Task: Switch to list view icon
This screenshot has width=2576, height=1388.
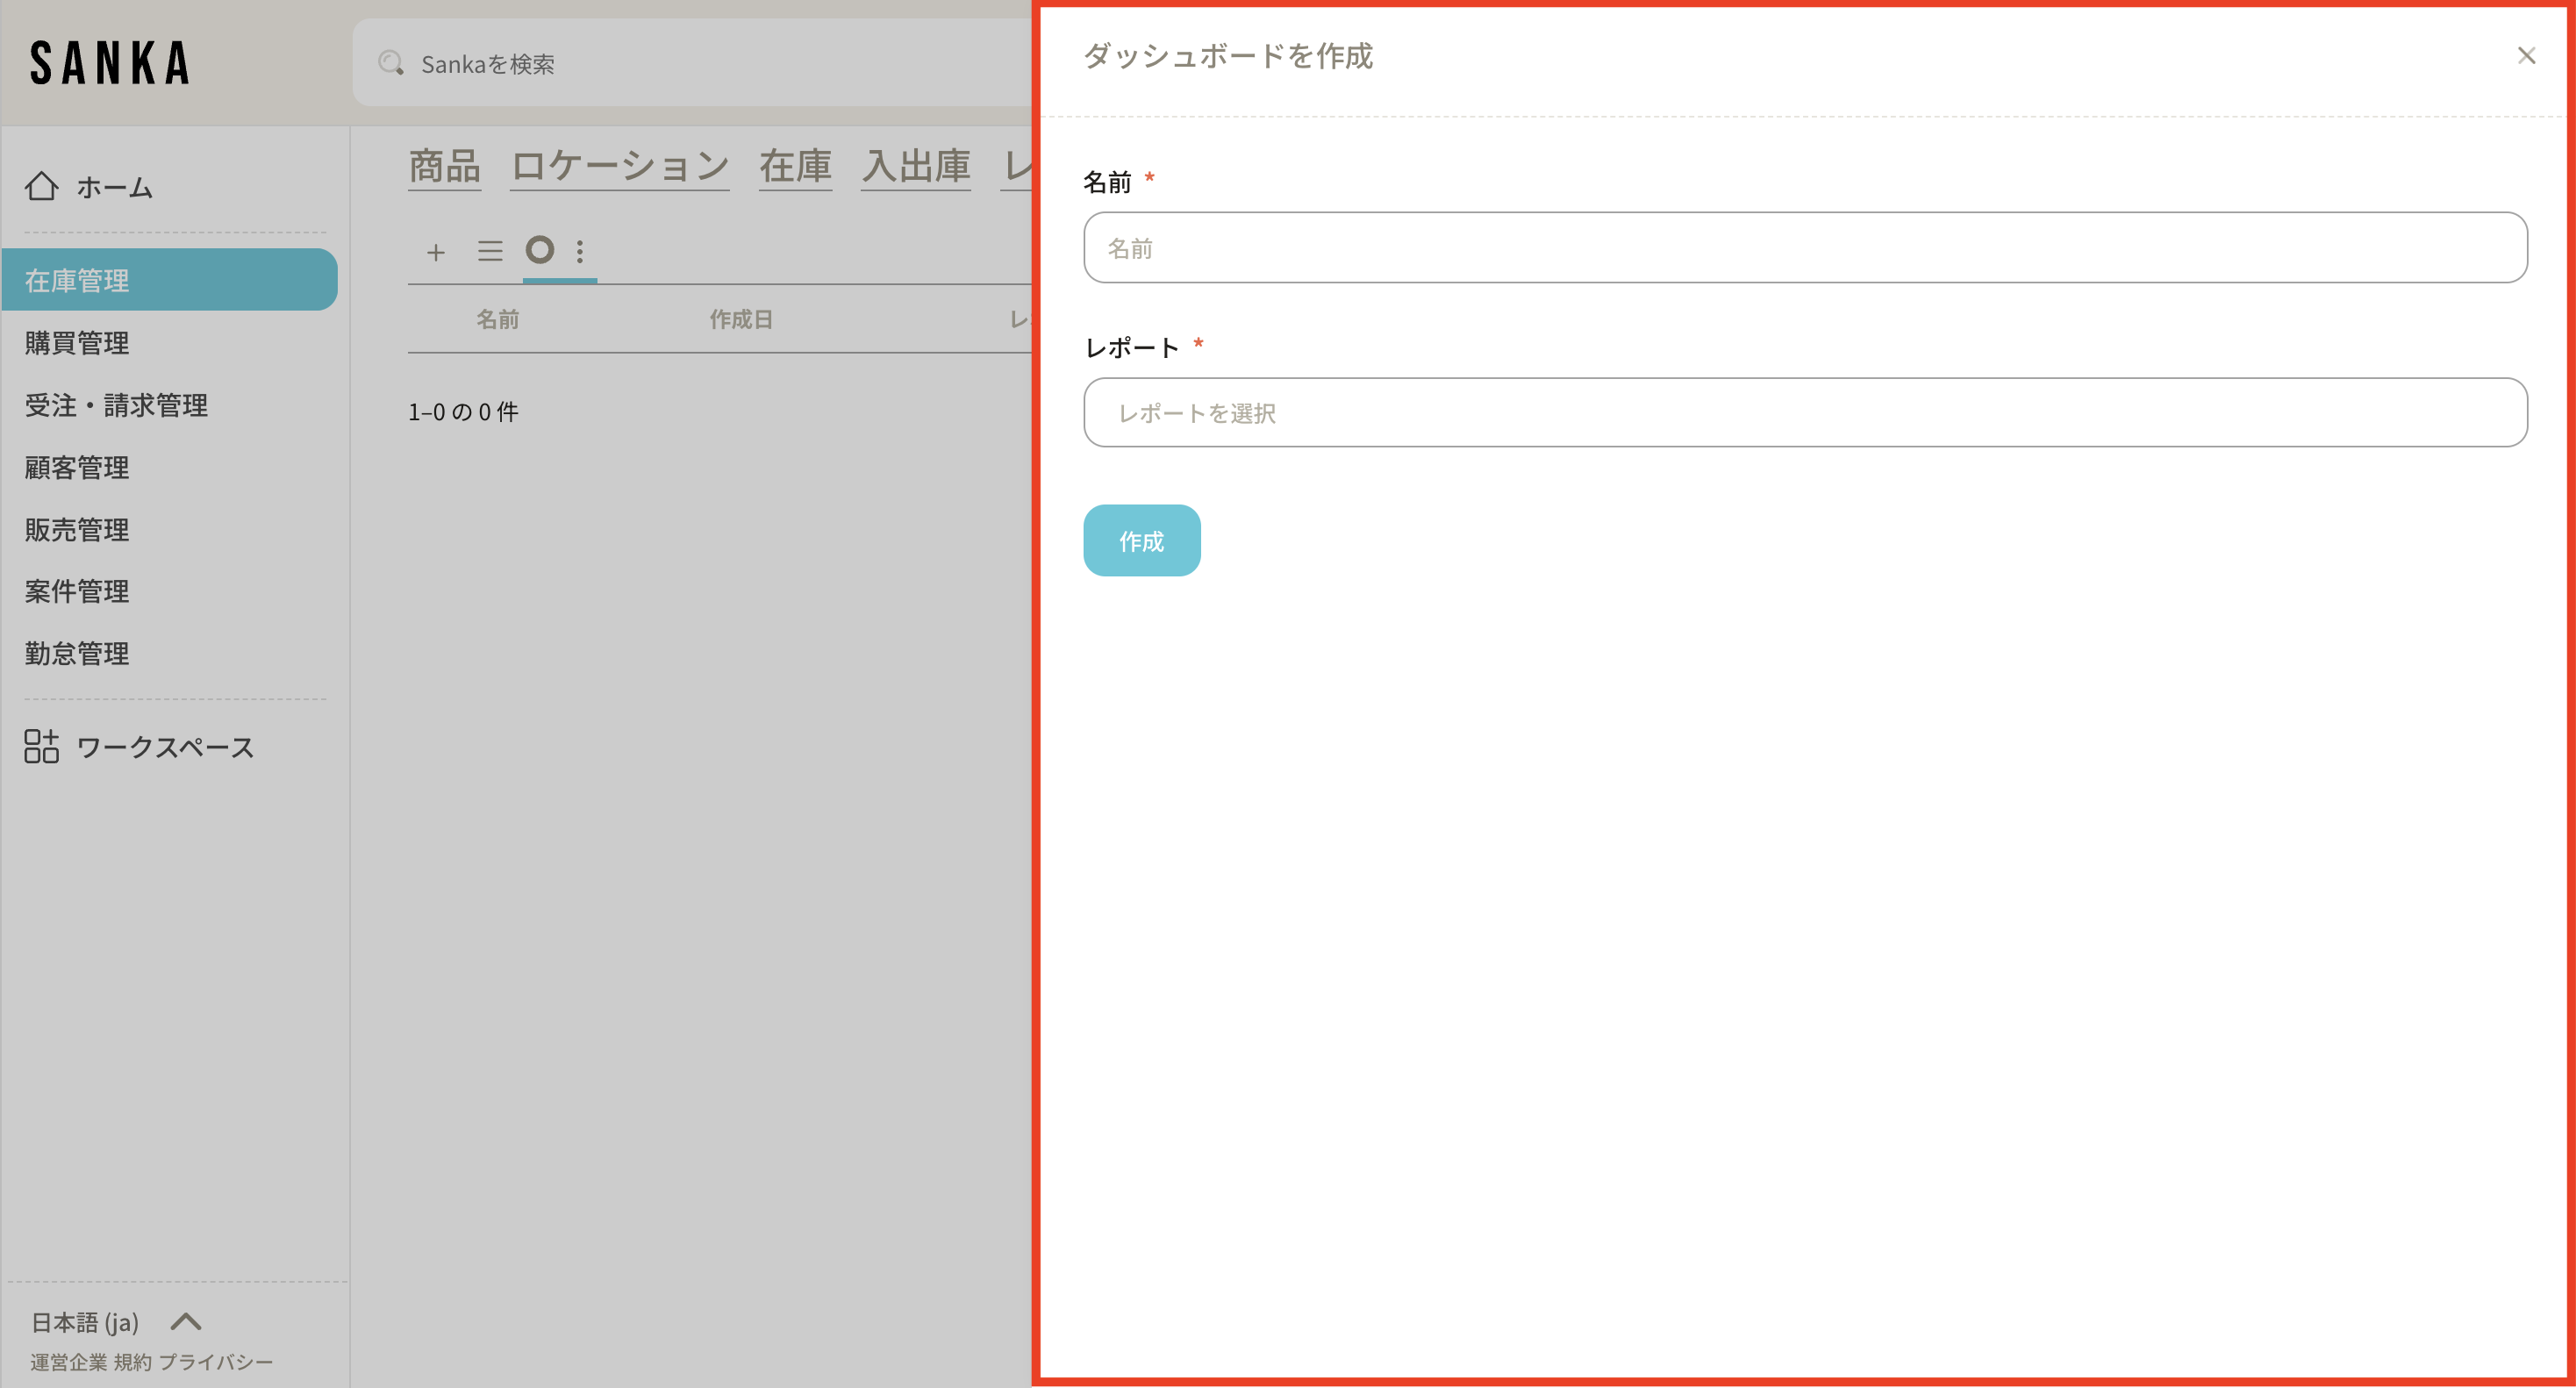Action: tap(489, 251)
